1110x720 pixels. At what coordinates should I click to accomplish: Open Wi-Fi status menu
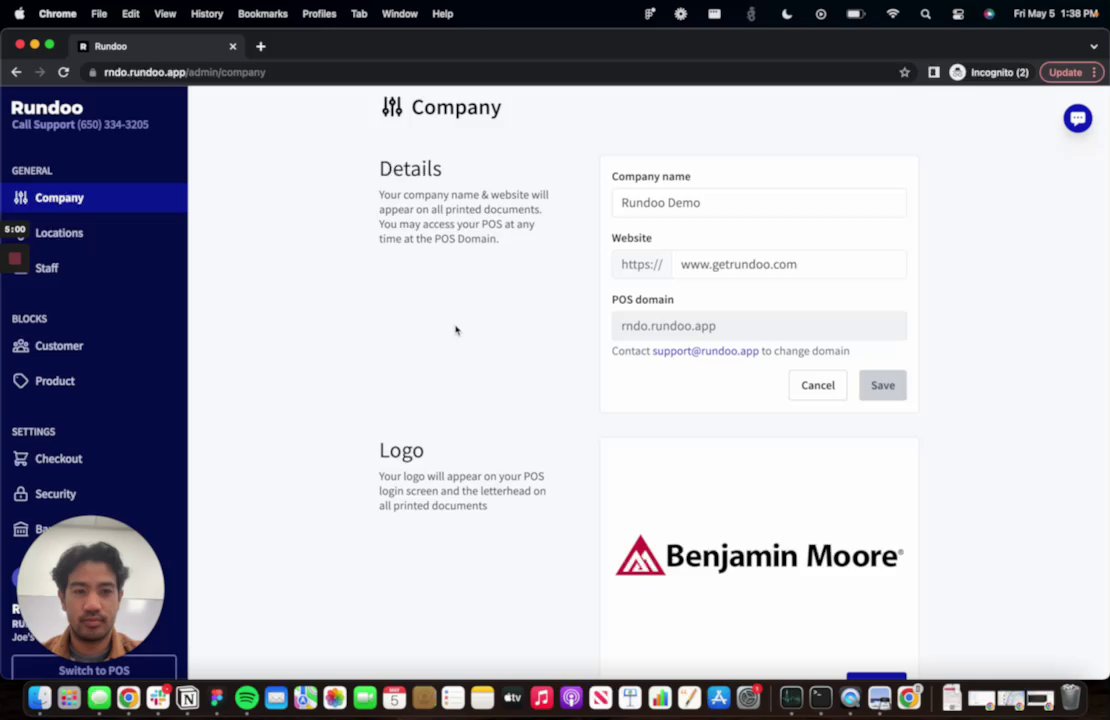(893, 13)
